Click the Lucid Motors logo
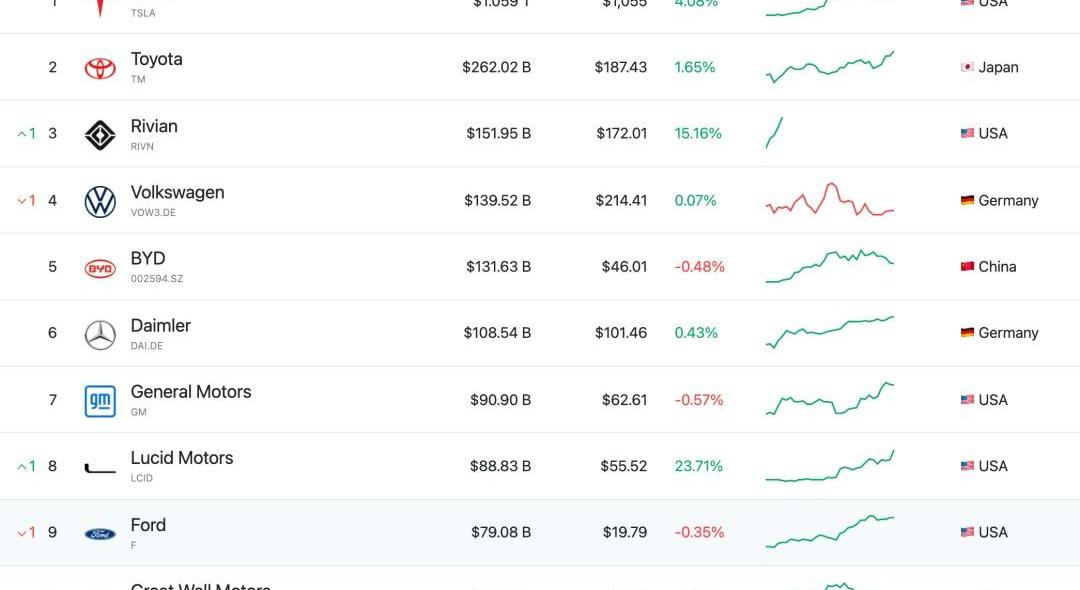Image resolution: width=1080 pixels, height=590 pixels. tap(100, 469)
